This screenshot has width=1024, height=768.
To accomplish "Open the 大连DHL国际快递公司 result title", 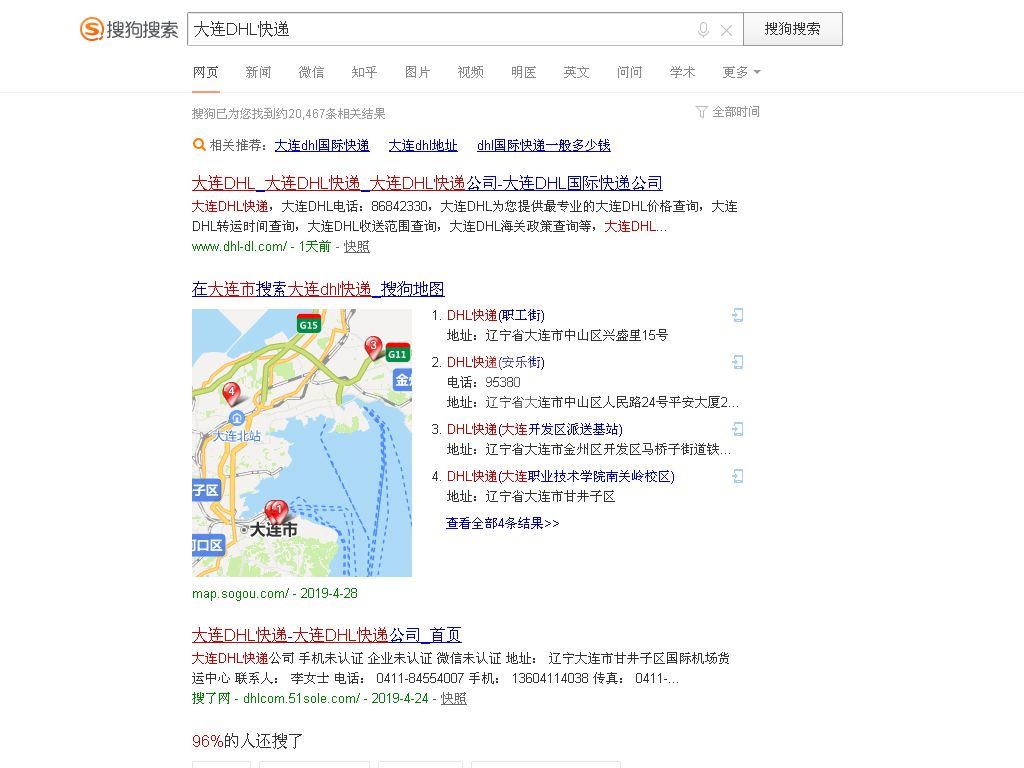I will (x=427, y=183).
